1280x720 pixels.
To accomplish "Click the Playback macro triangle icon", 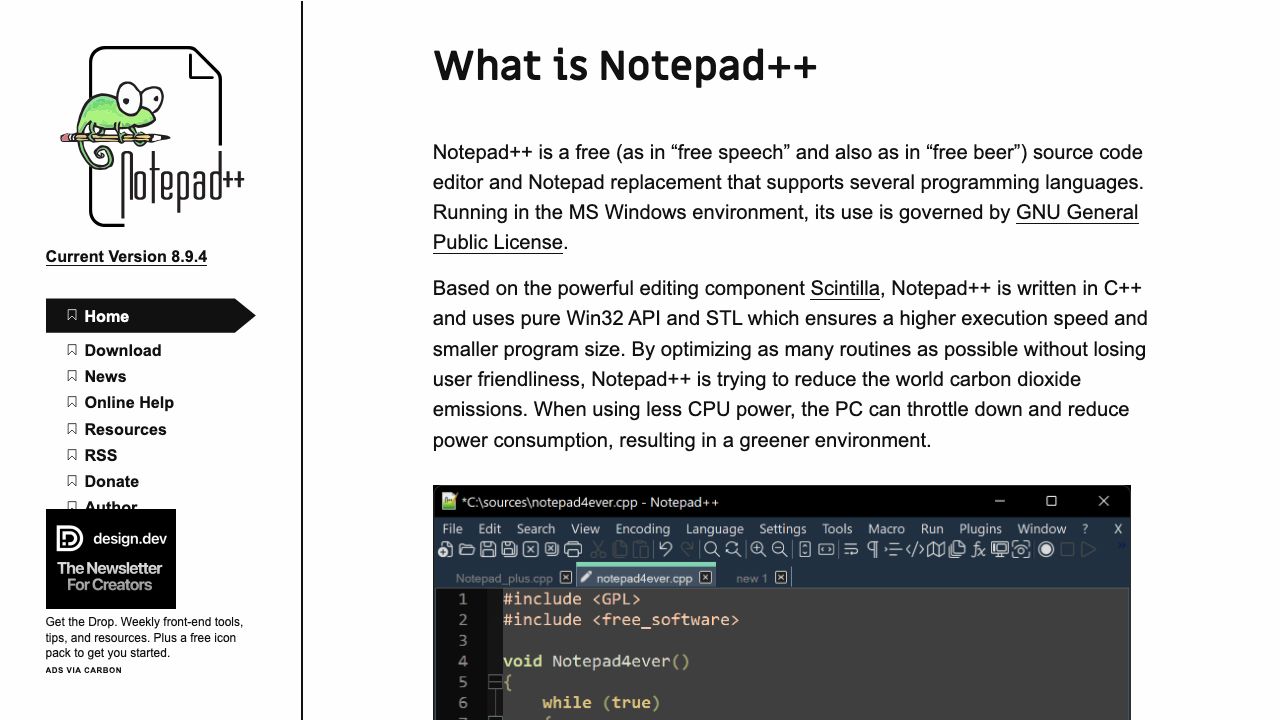I will [x=1088, y=549].
